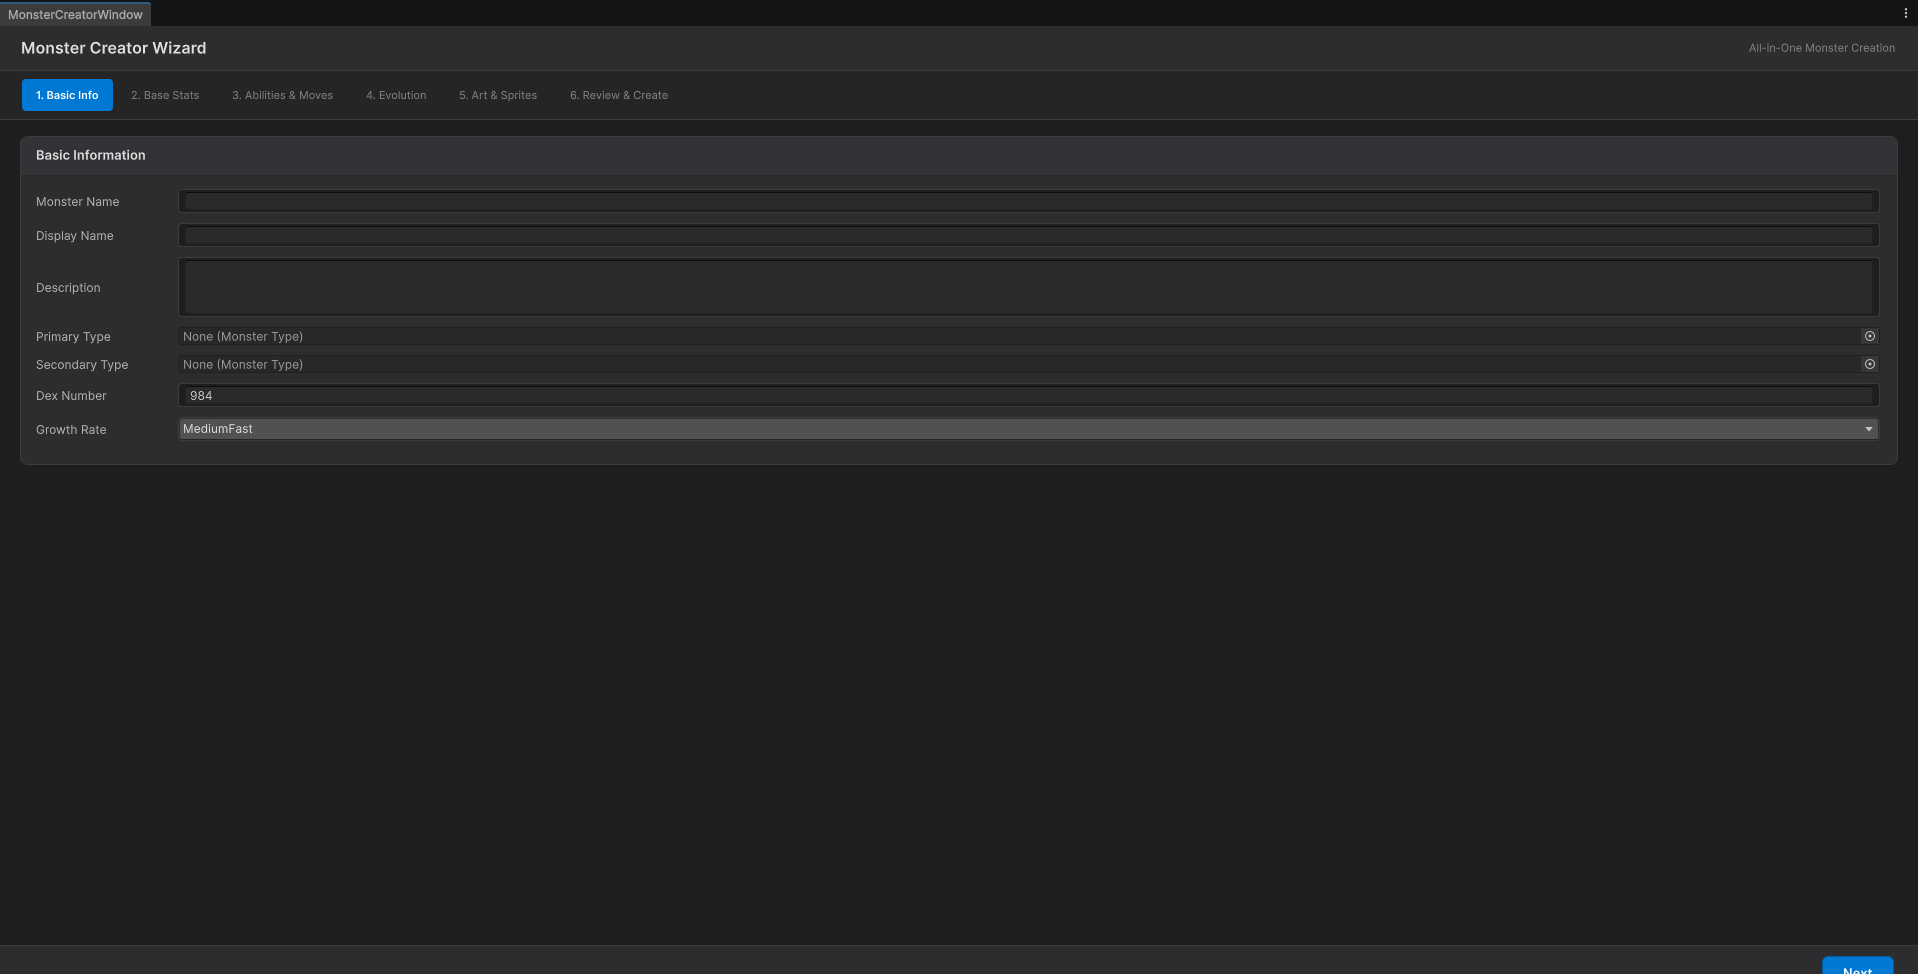Click into the Description text area
Viewport: 1918px width, 974px height.
tap(1028, 287)
